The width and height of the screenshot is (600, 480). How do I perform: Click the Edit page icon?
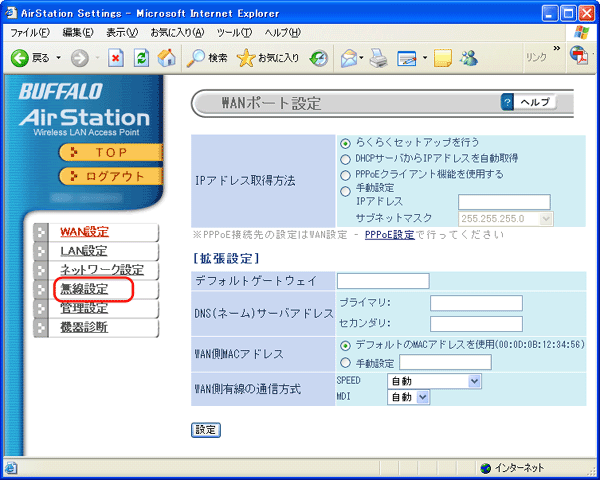pyautogui.click(x=407, y=59)
